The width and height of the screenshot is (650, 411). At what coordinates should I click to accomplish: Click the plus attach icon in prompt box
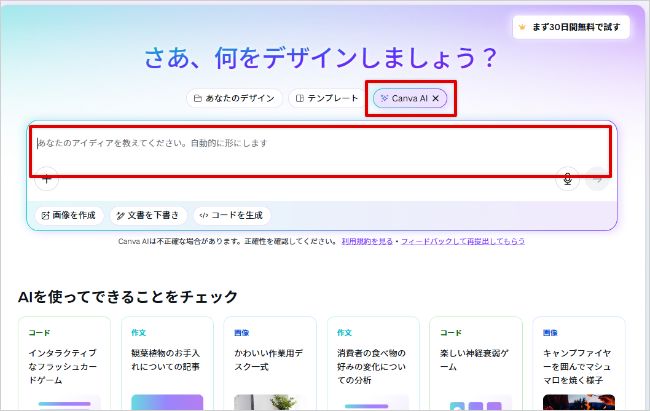pos(46,179)
